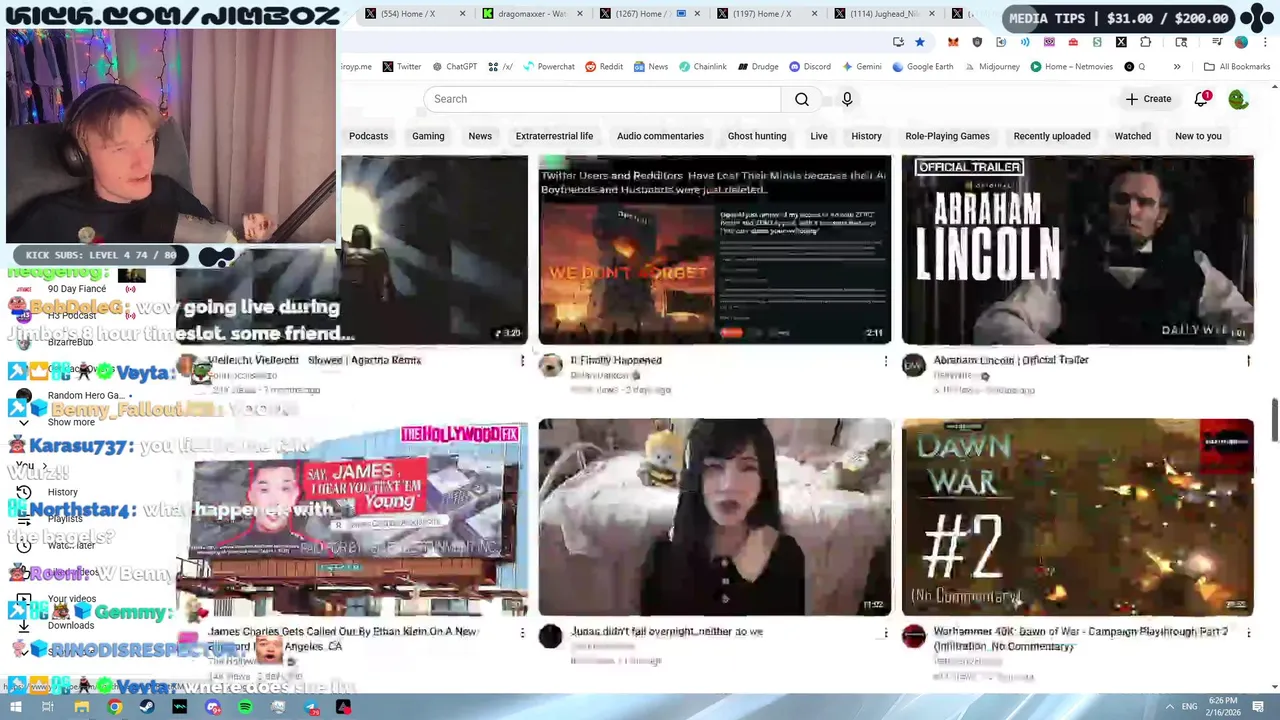Open options menu for Judas video
1280x720 pixels.
[885, 632]
